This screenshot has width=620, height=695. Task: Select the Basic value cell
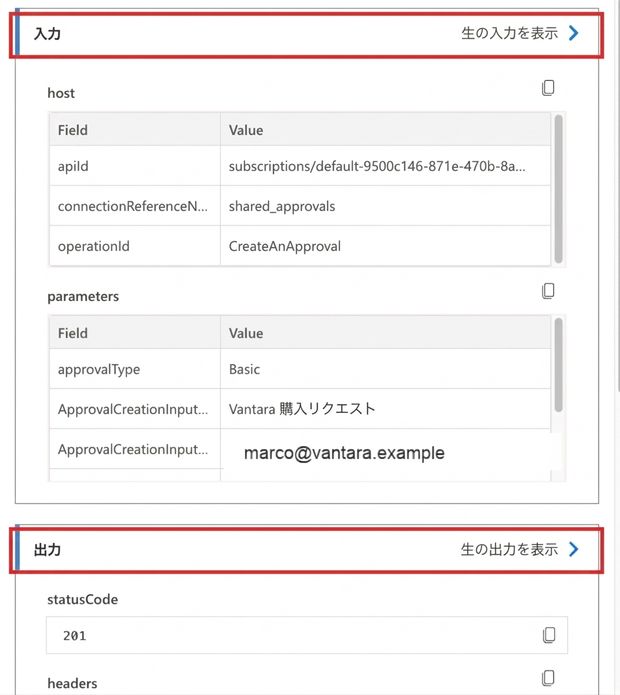(385, 369)
